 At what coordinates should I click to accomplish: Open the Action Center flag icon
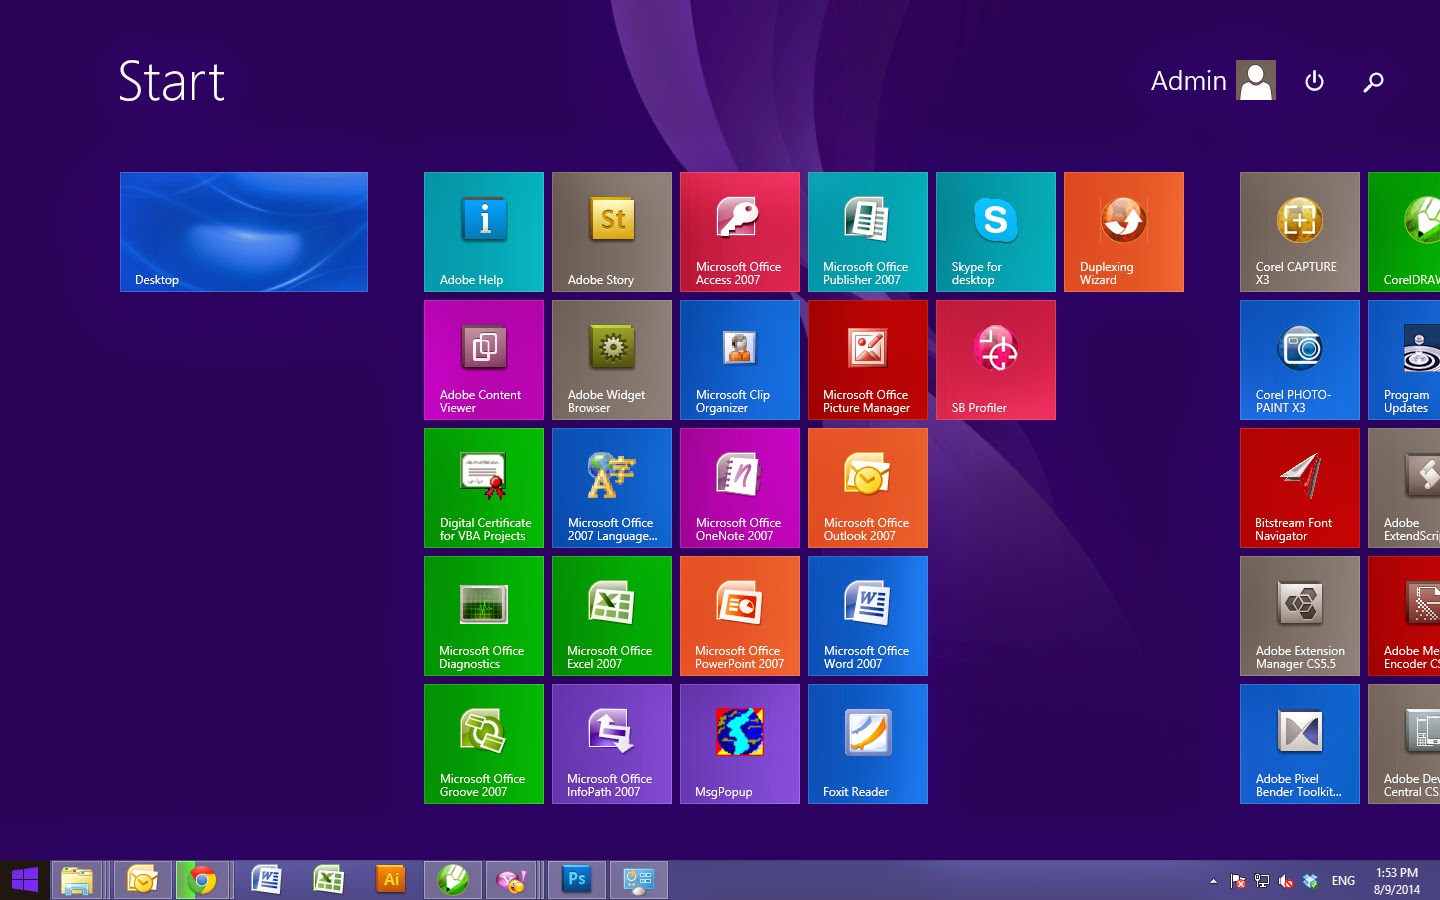click(1238, 881)
